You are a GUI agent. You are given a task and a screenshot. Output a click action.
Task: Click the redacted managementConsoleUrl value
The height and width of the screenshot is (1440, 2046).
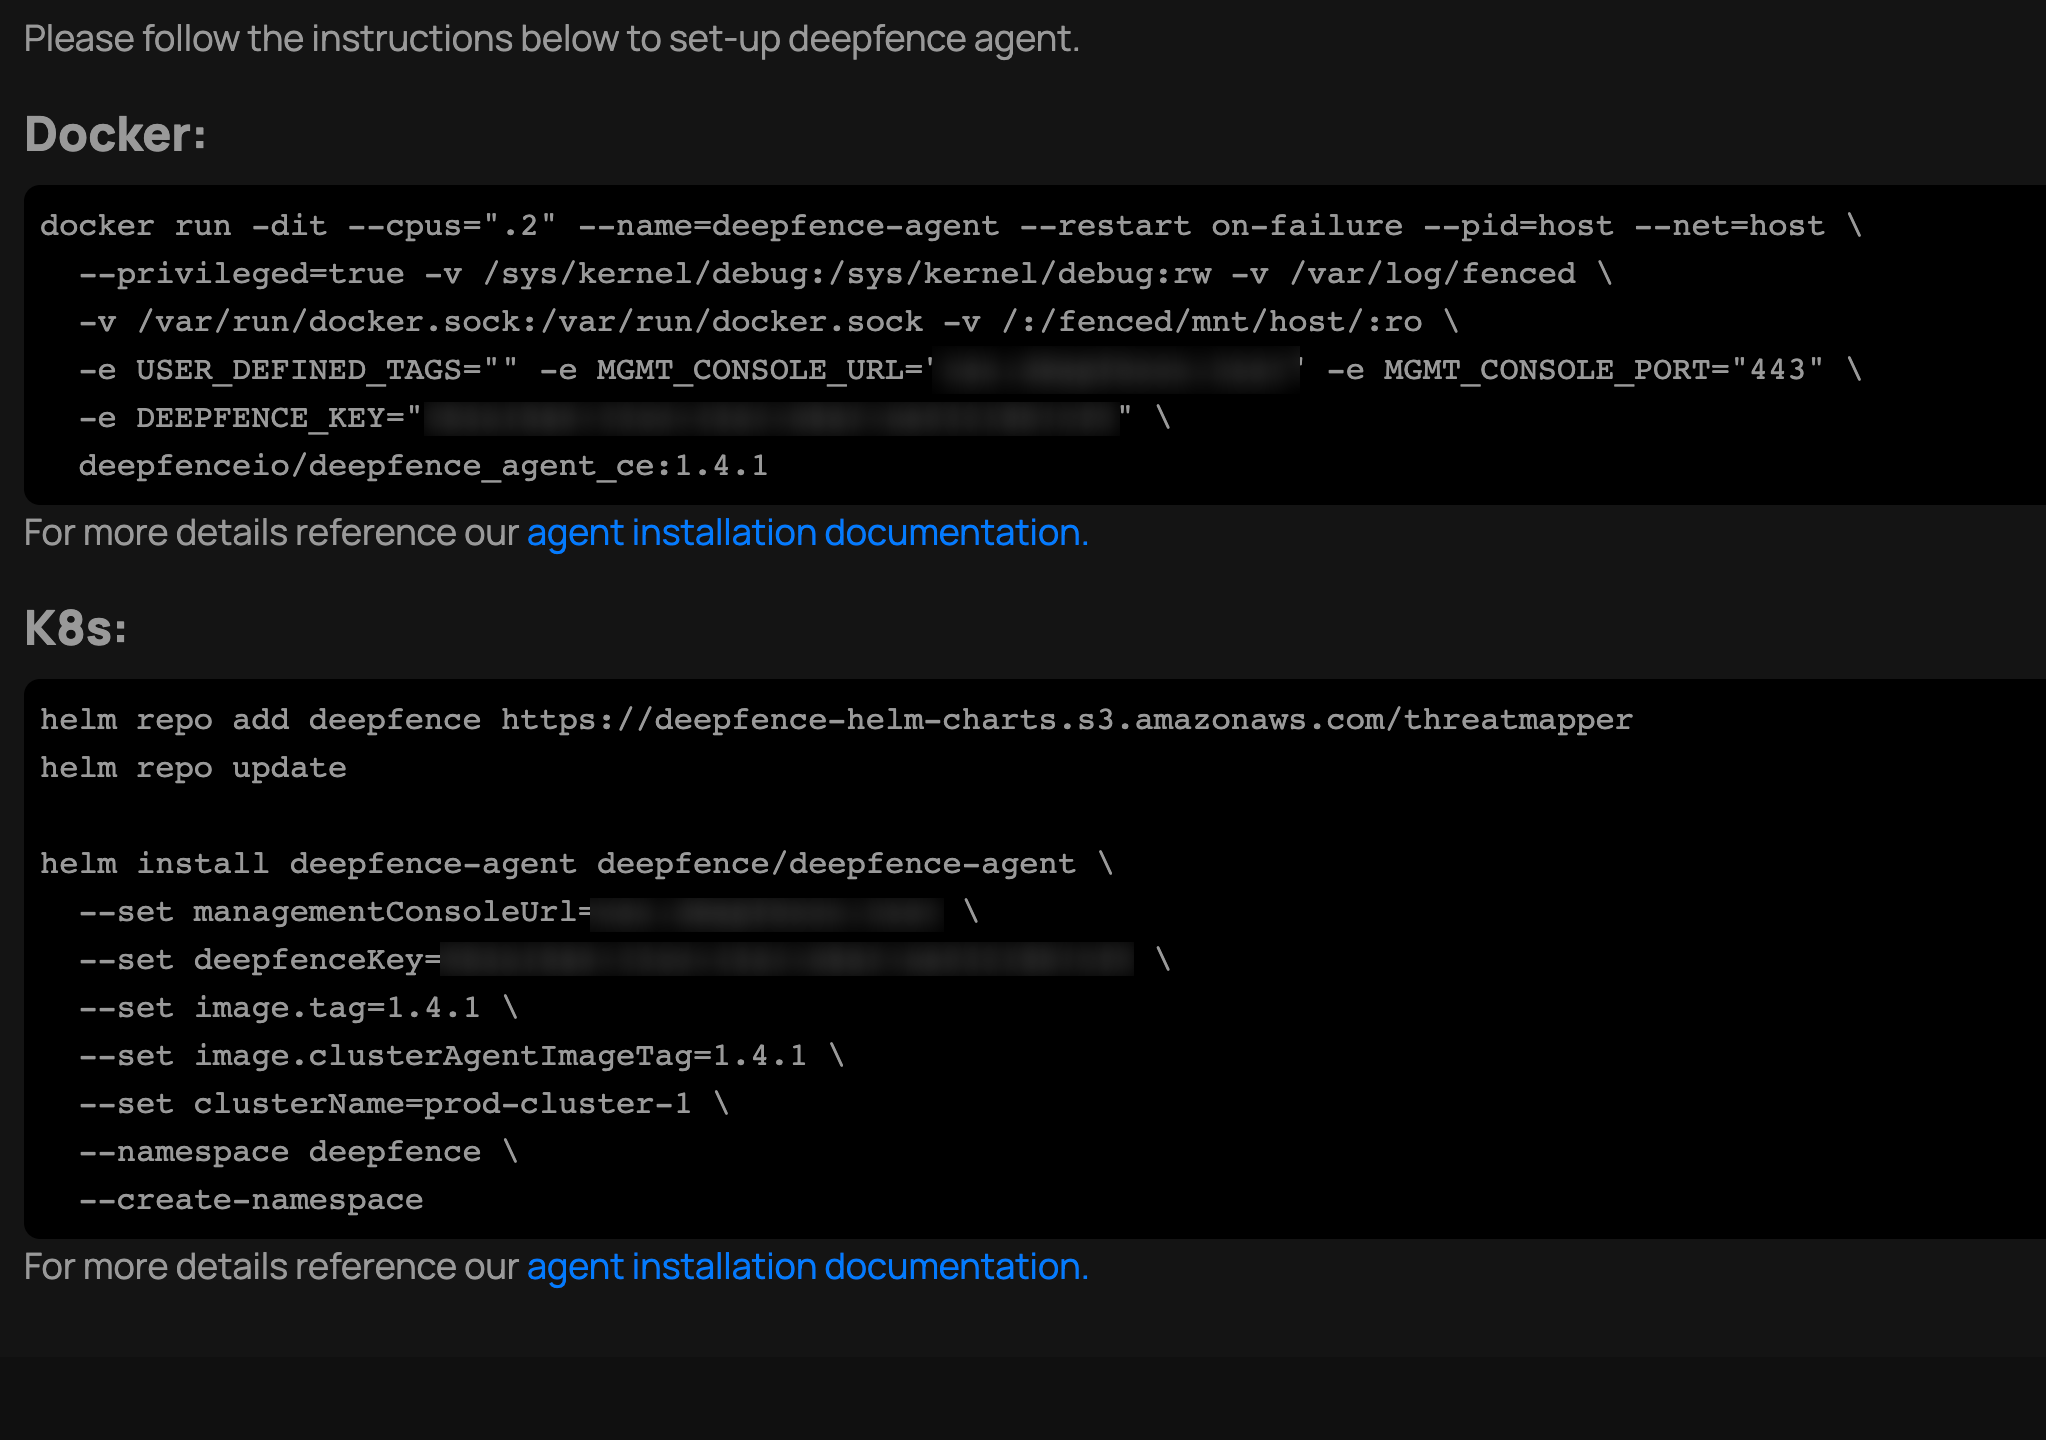click(770, 911)
